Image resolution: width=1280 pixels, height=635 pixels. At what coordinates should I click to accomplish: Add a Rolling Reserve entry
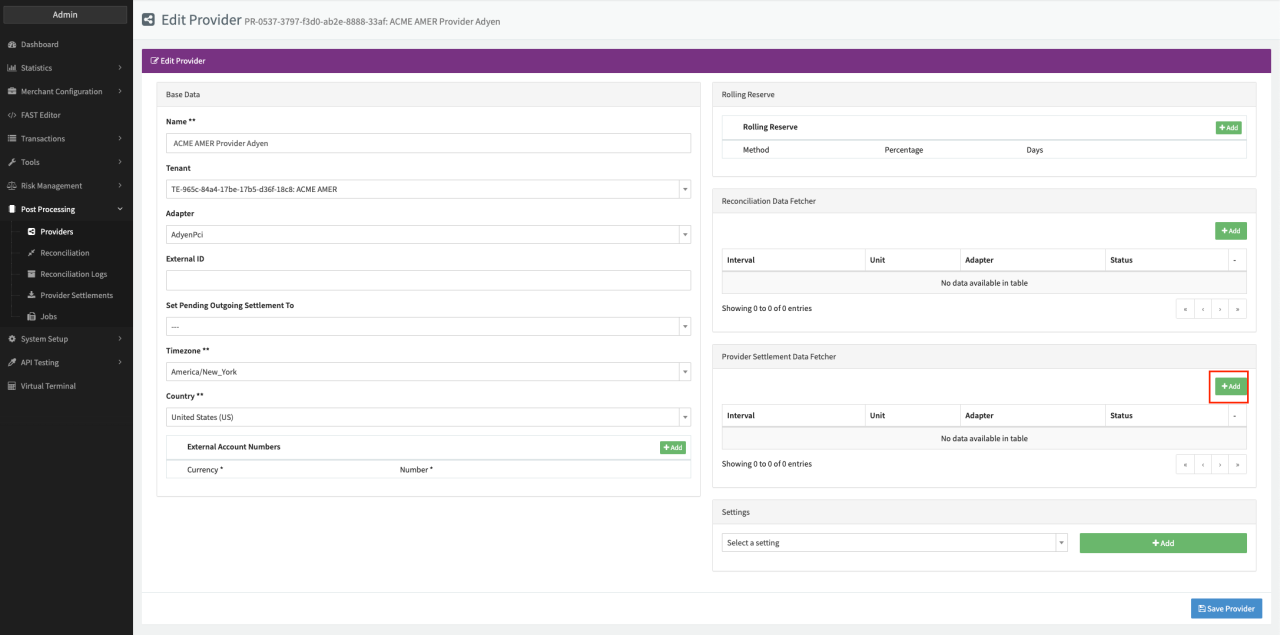[x=1229, y=128]
